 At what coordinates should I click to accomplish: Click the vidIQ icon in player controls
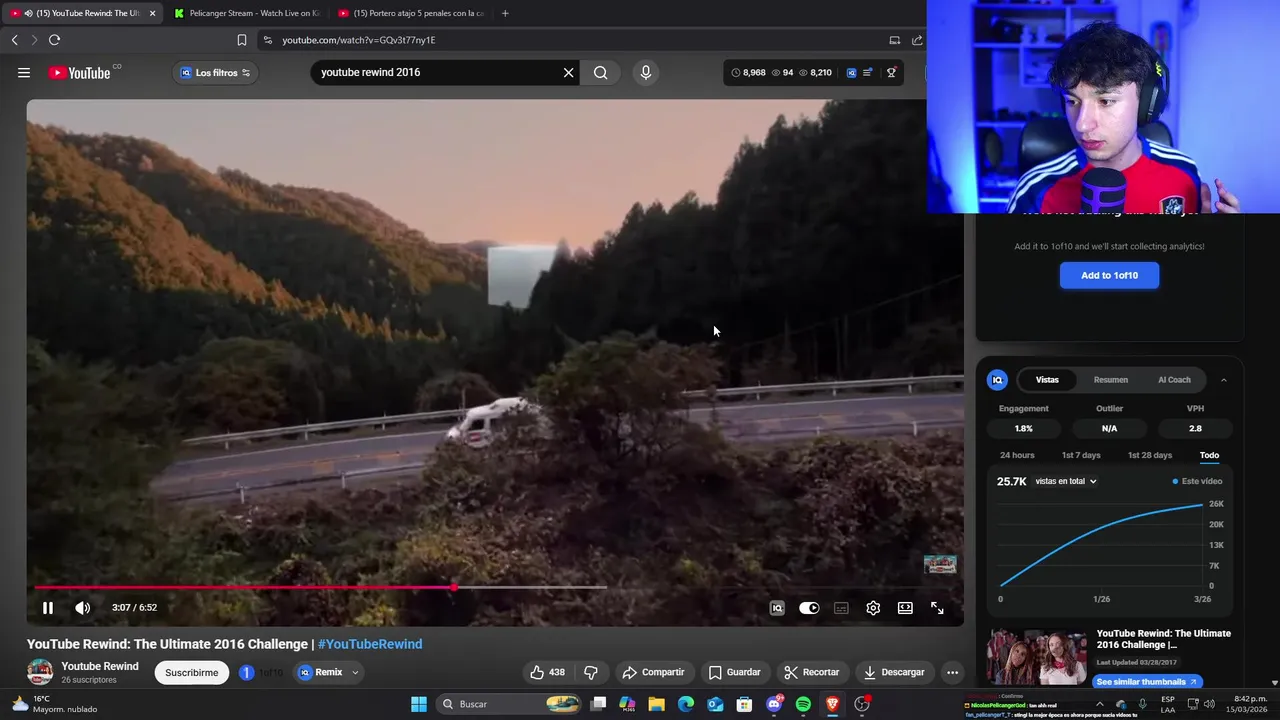(777, 608)
